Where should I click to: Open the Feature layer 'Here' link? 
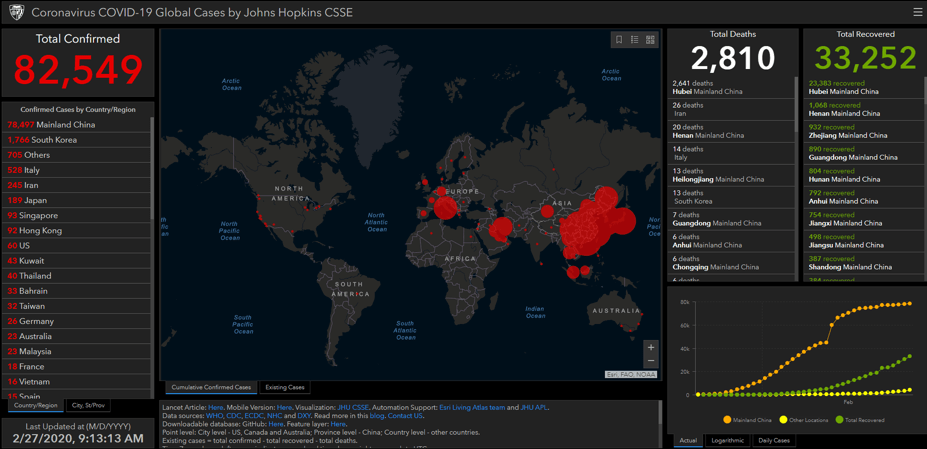coord(338,424)
